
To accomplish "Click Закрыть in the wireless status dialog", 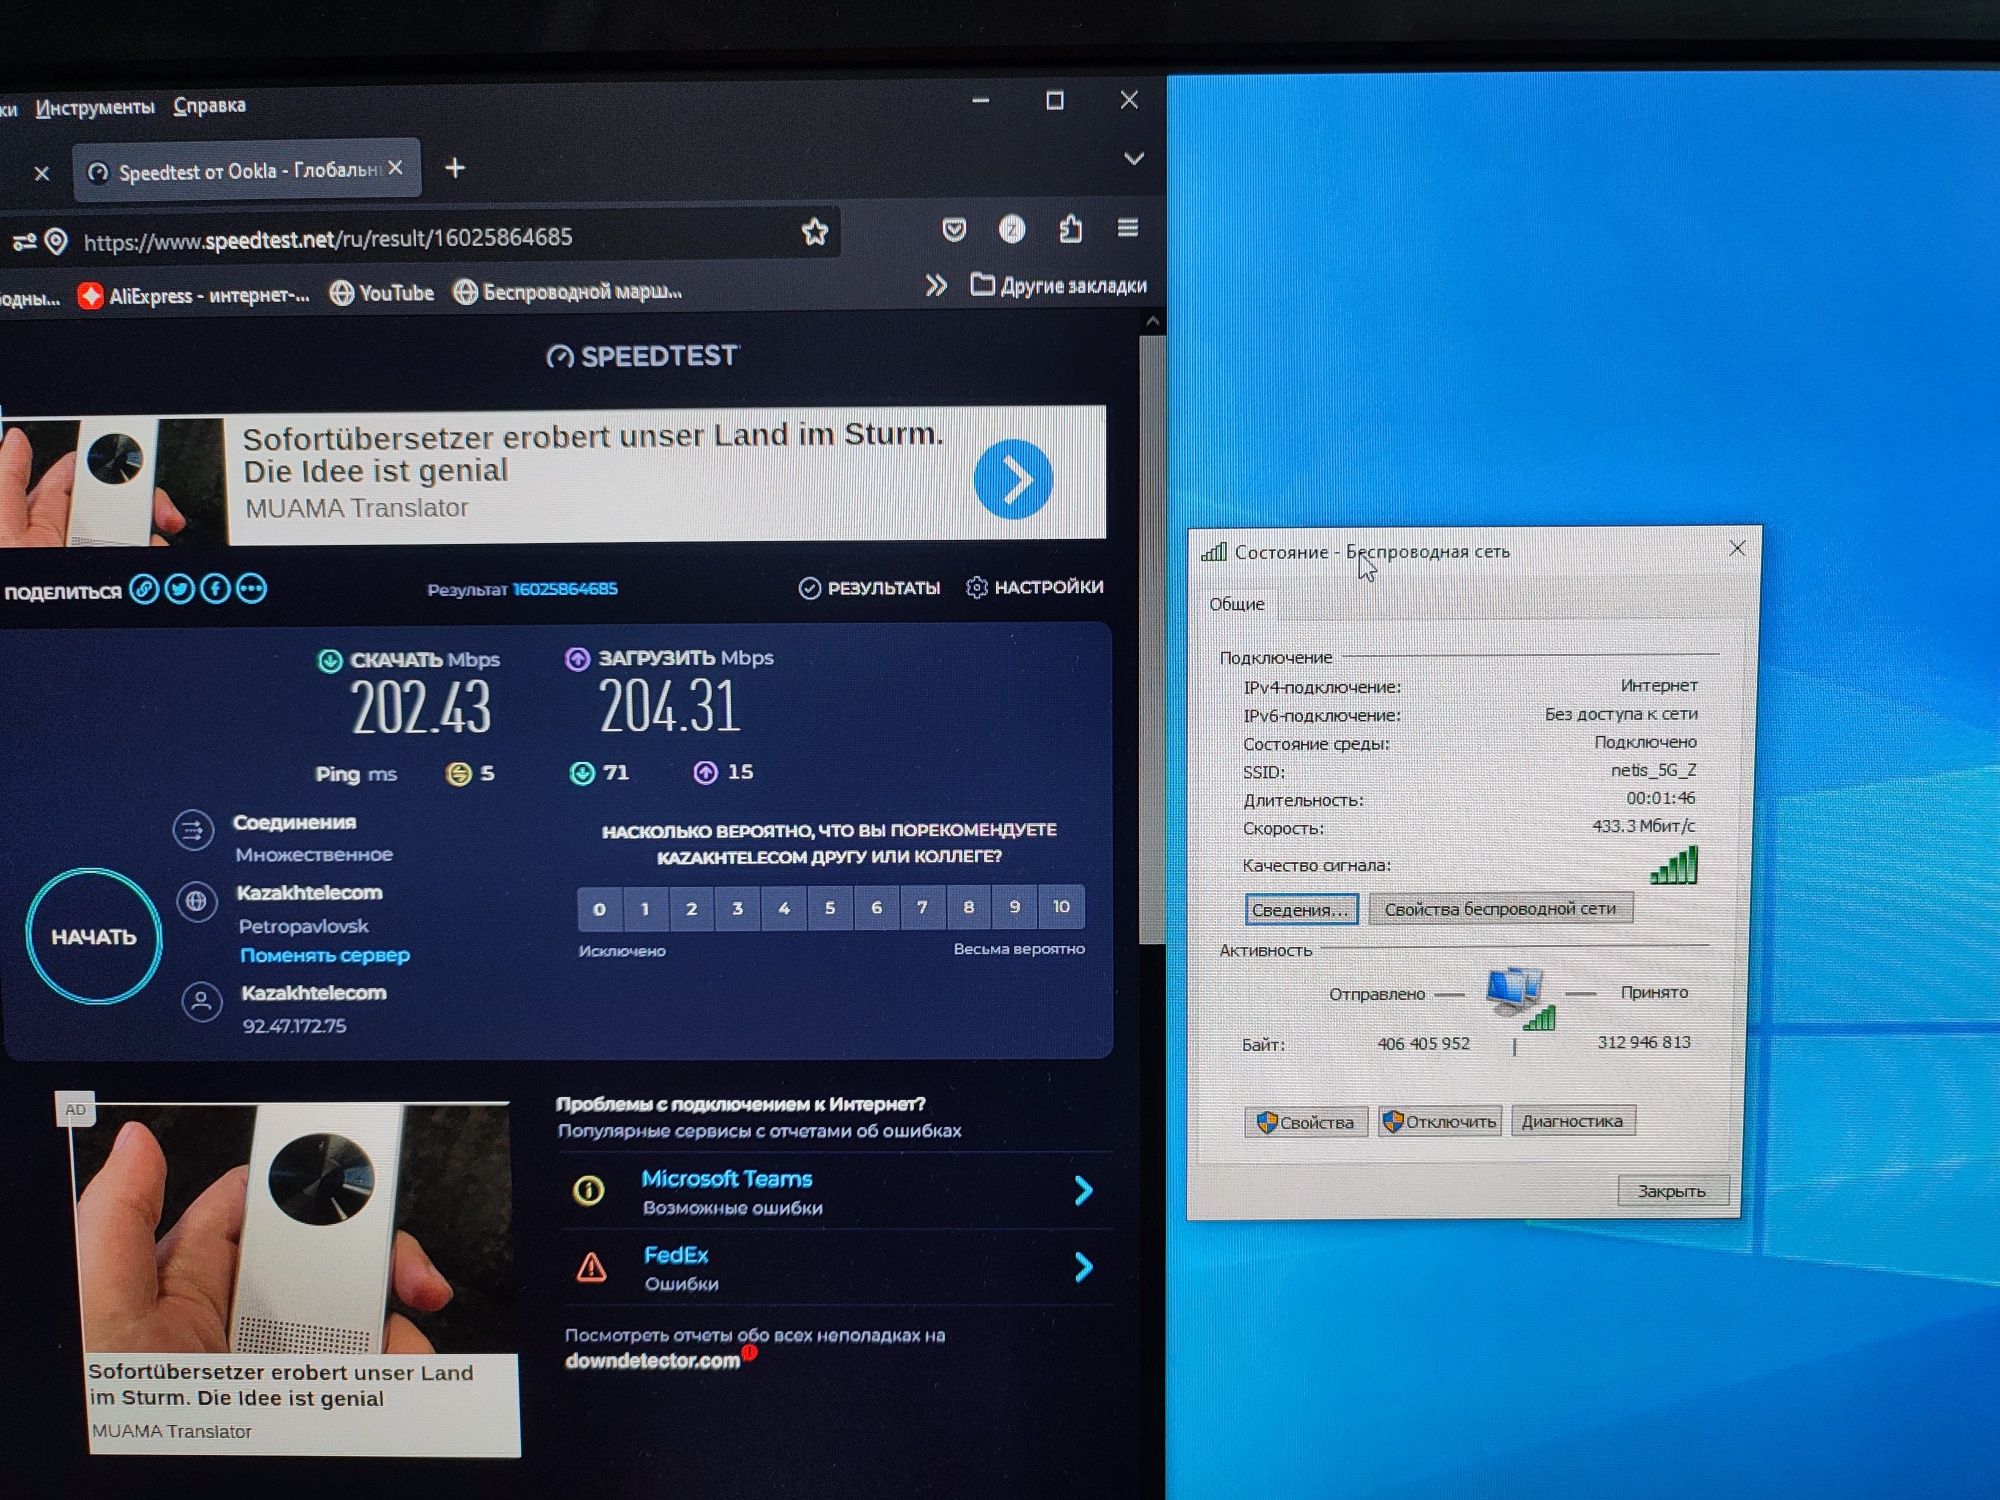I will [1671, 1191].
